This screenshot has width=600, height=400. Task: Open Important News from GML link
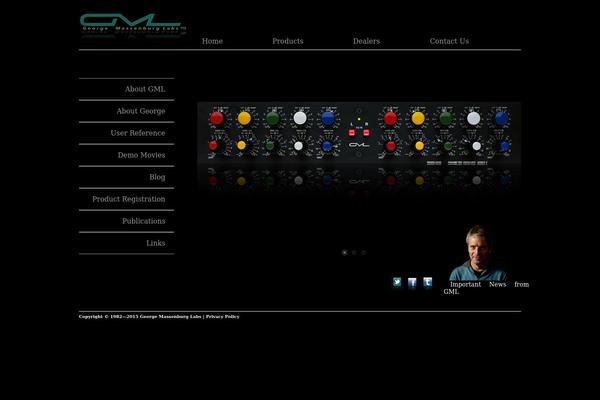click(486, 288)
